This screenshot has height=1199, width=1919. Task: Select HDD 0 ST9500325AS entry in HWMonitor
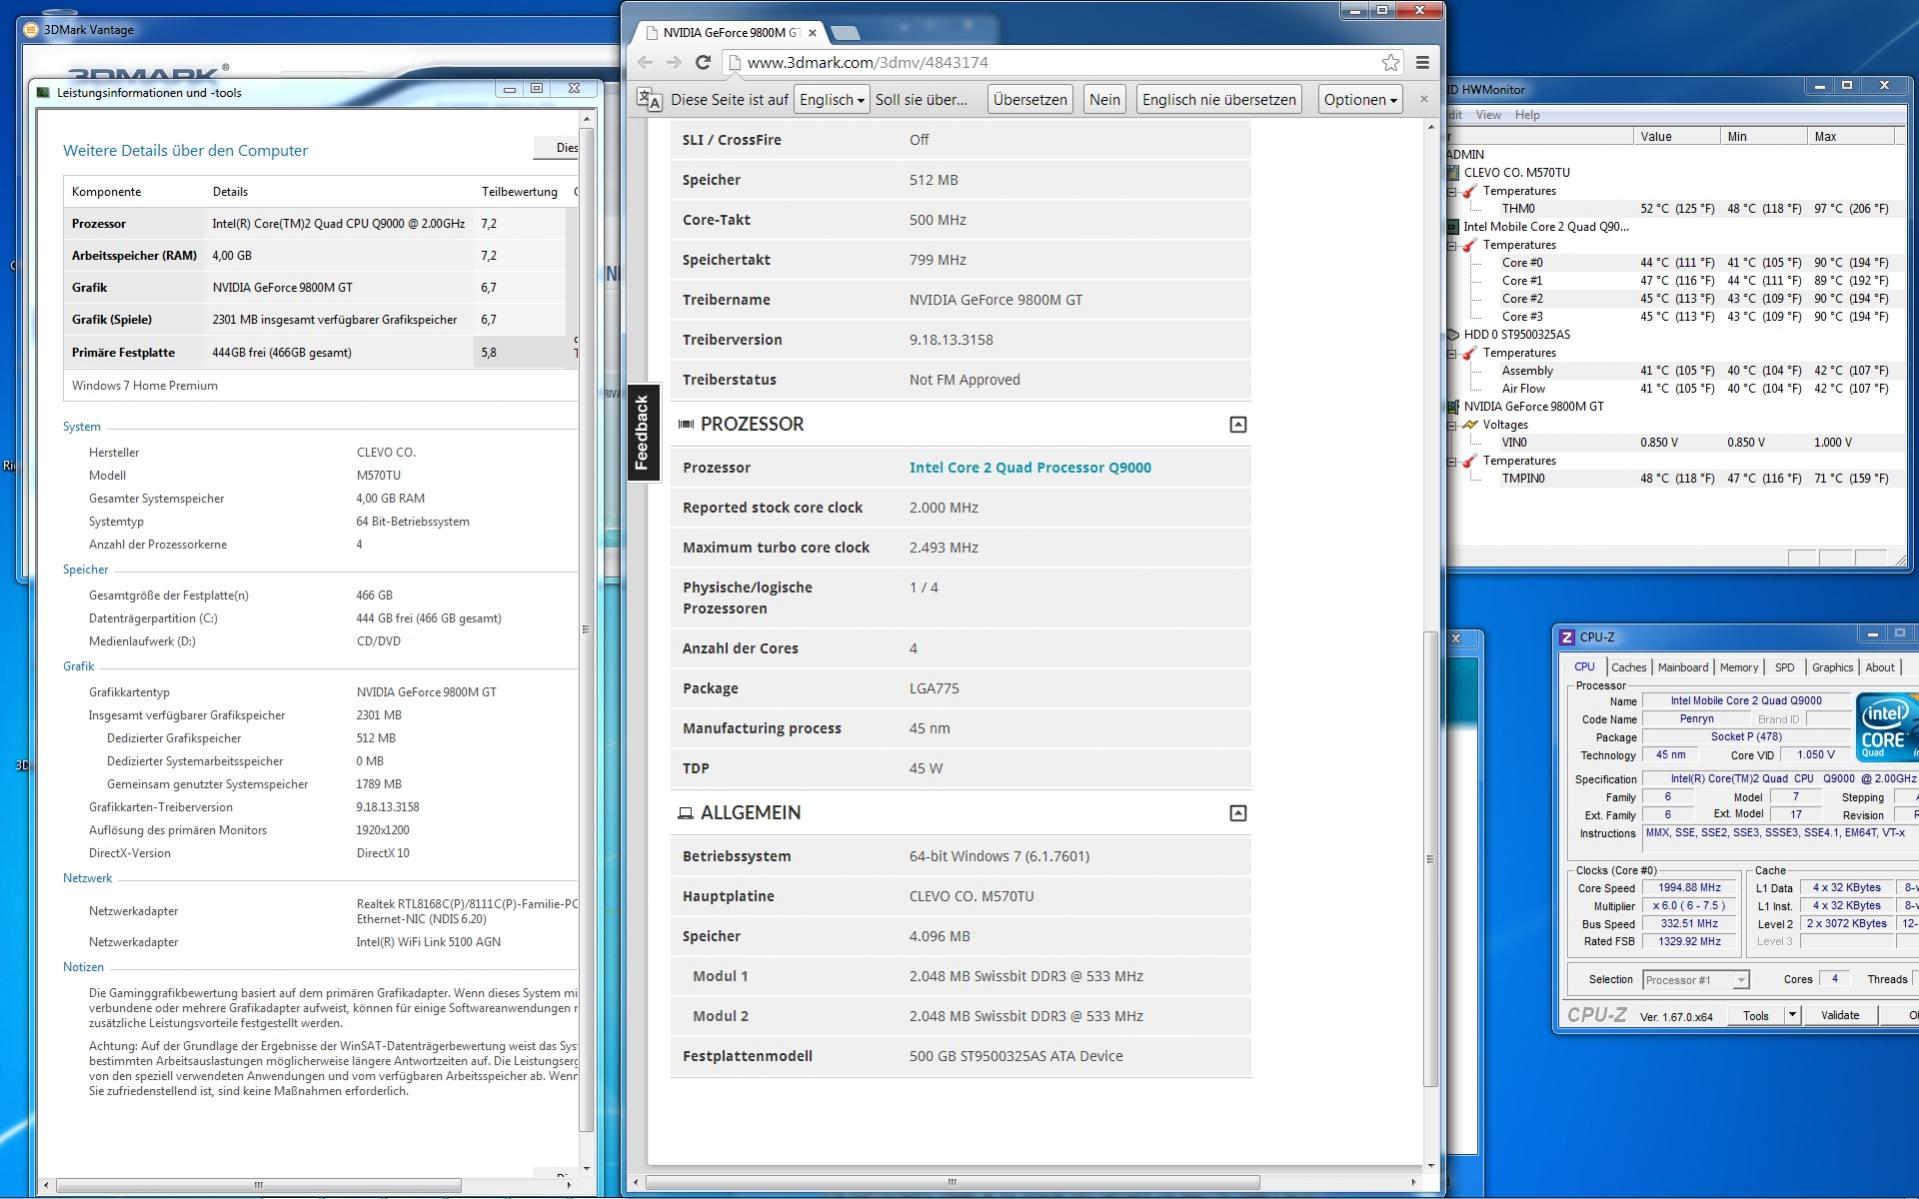coord(1517,335)
